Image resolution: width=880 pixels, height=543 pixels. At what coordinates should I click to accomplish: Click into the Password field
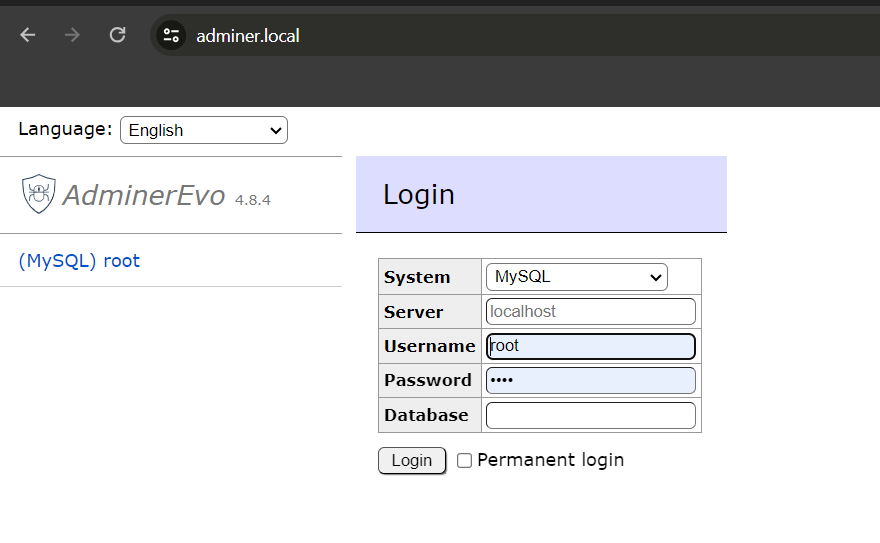point(590,380)
